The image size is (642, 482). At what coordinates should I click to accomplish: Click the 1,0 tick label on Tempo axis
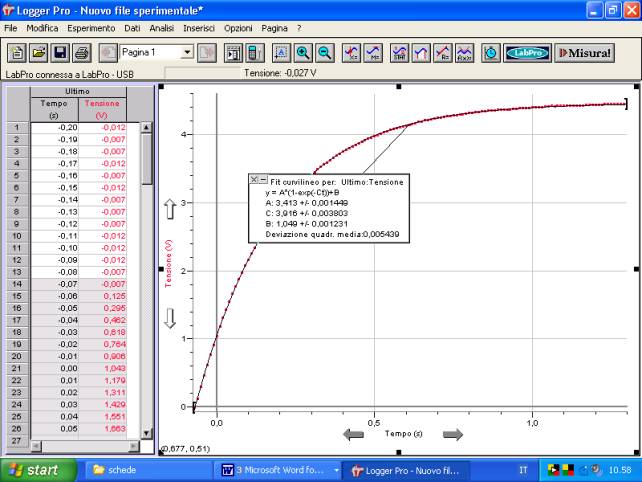[532, 423]
